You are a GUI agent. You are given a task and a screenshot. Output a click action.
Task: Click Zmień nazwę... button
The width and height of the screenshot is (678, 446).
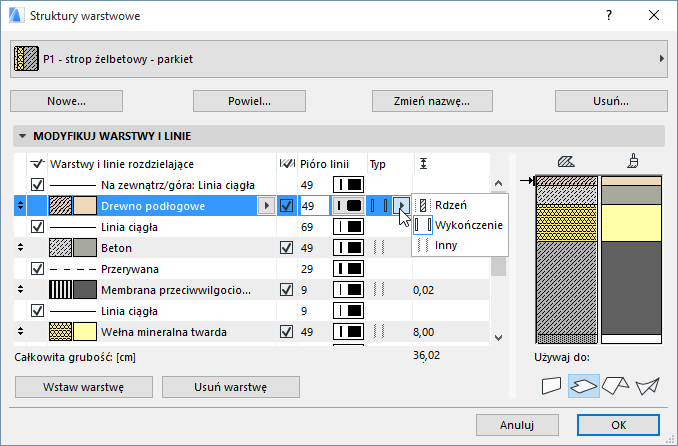coord(432,101)
